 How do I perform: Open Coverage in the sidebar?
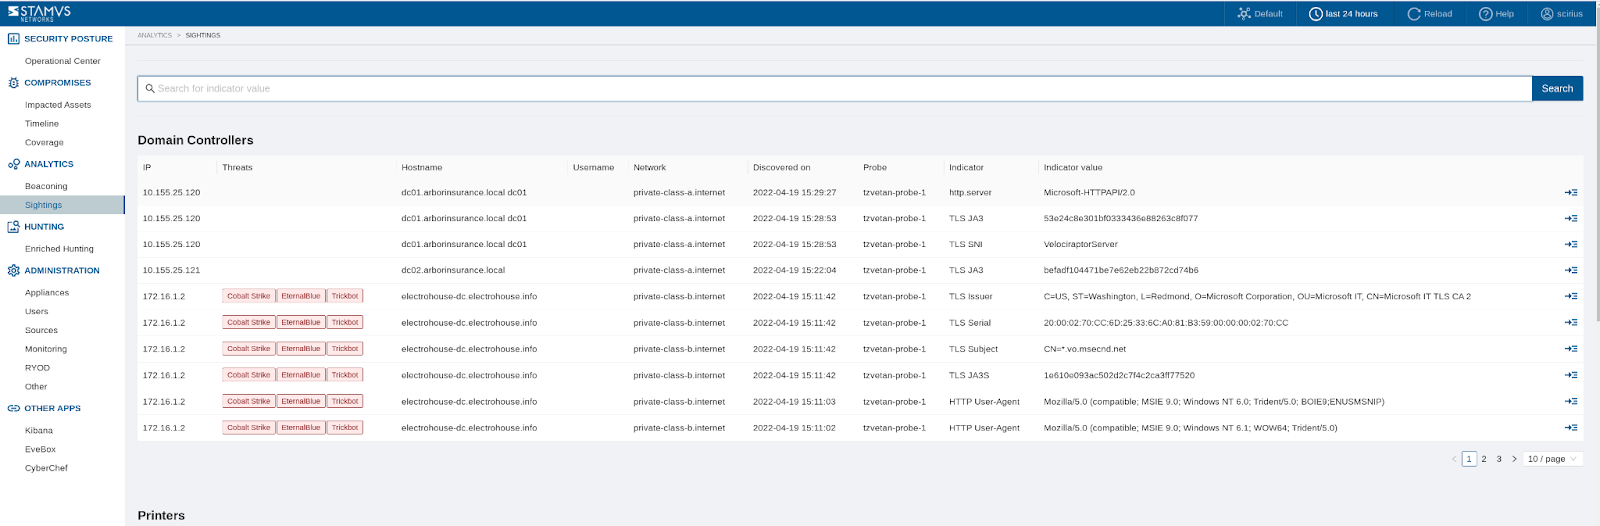[x=44, y=143]
